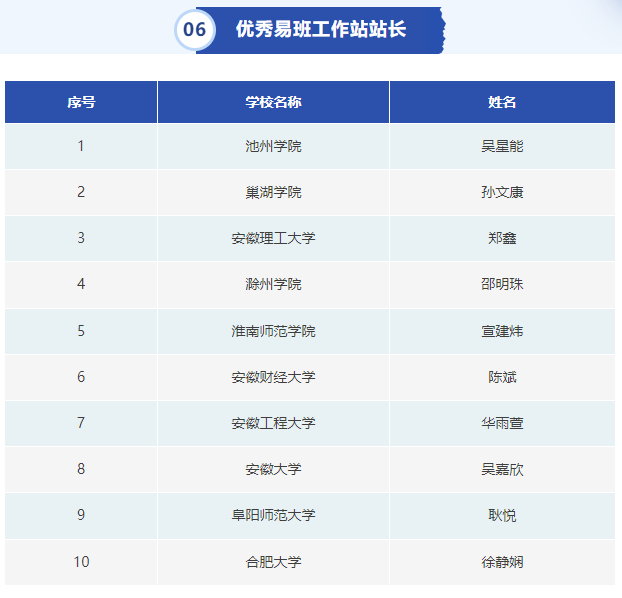The height and width of the screenshot is (598, 622).
Task: Select row number 8 cell
Action: pos(81,469)
